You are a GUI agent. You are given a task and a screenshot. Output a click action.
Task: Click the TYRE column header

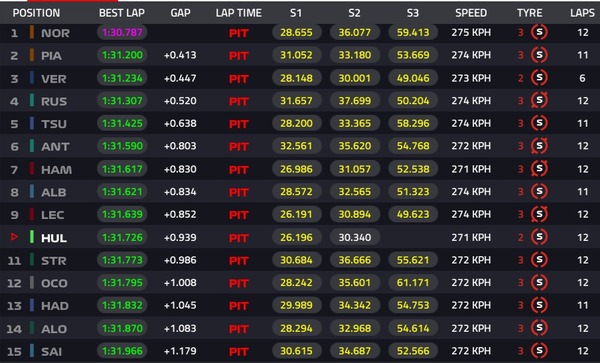(530, 13)
